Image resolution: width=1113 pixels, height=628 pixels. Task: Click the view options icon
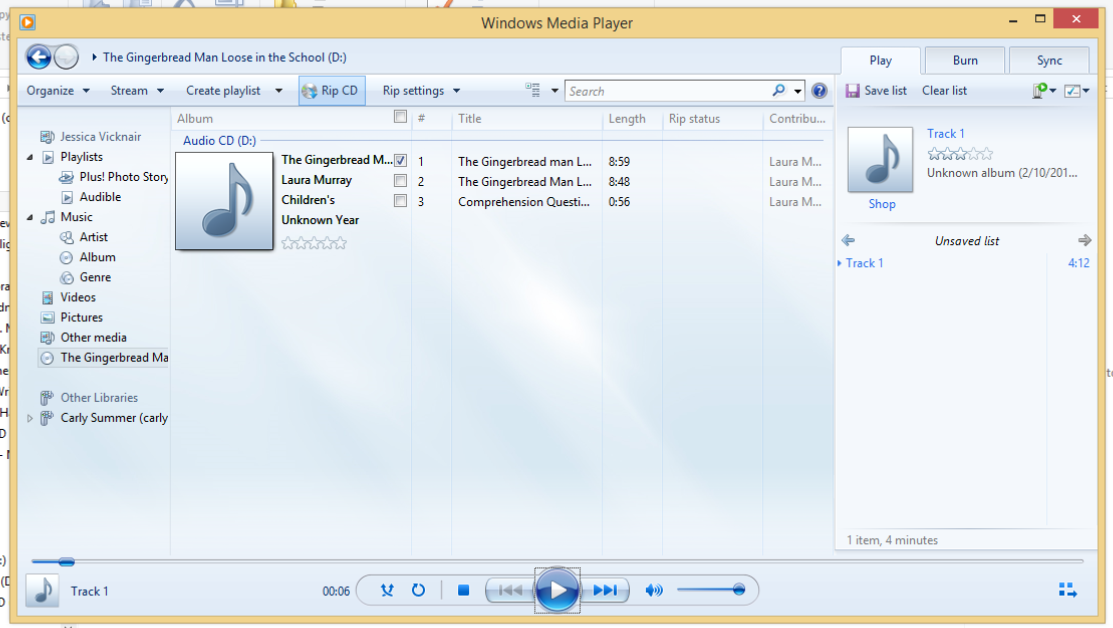[532, 89]
